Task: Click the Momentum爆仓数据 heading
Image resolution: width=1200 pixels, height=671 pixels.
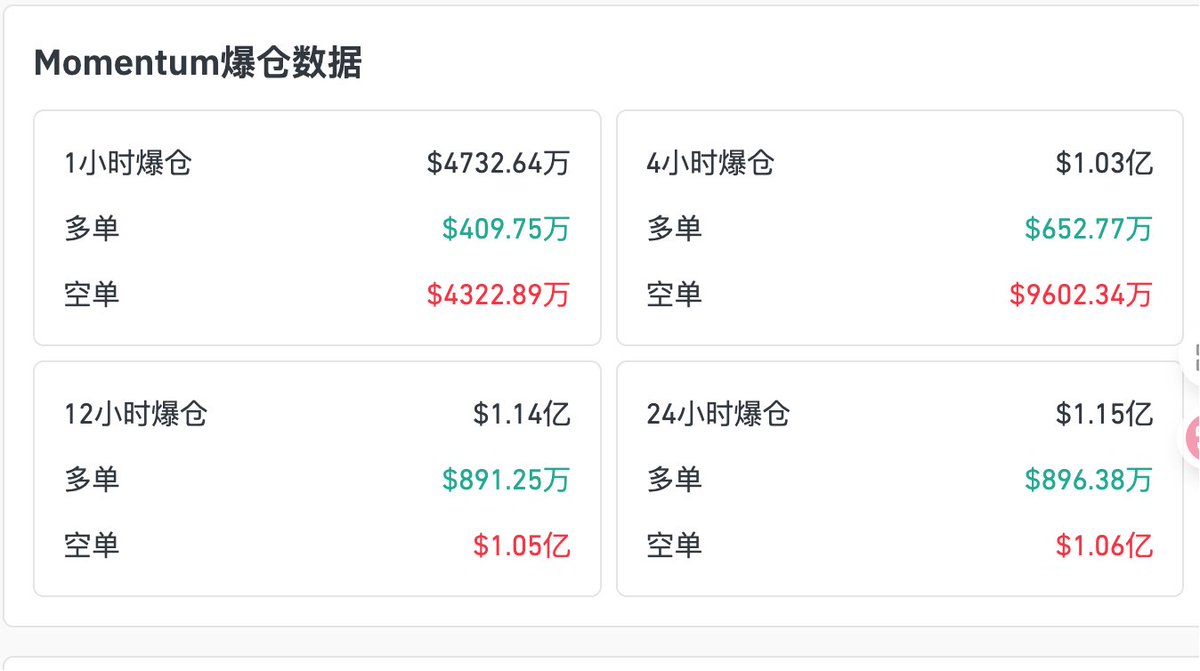Action: pyautogui.click(x=198, y=63)
